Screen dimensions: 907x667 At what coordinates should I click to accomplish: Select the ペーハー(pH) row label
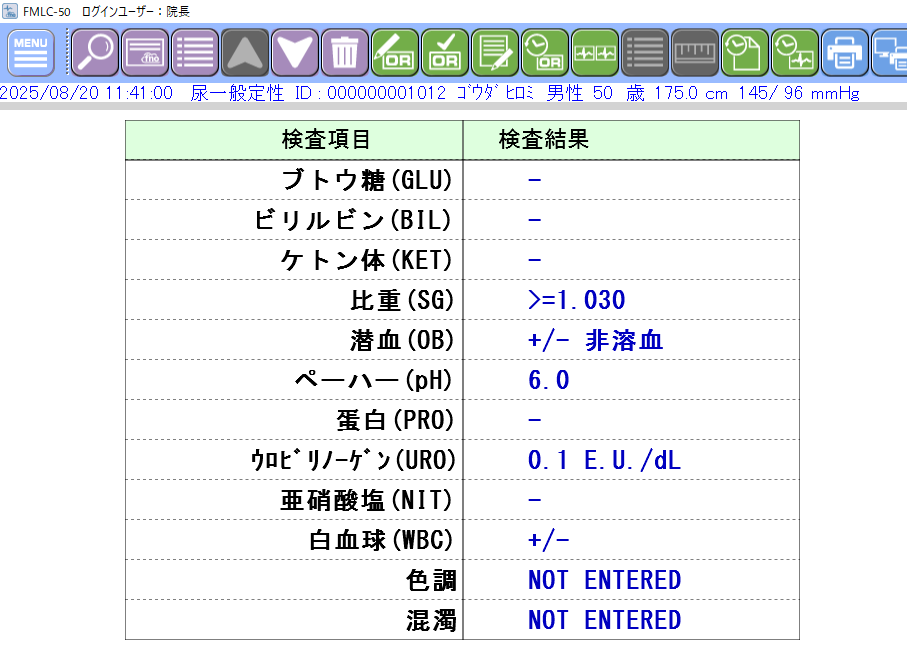(373, 380)
